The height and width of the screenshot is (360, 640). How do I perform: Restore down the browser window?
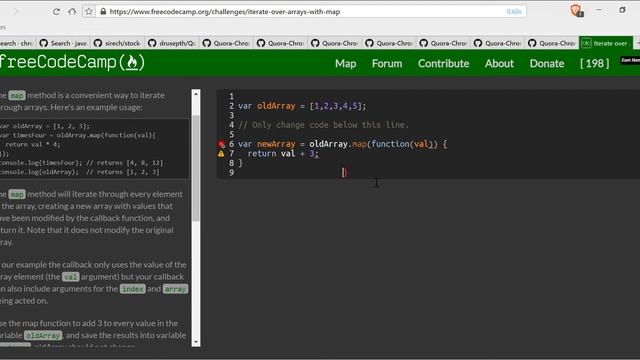point(622,10)
